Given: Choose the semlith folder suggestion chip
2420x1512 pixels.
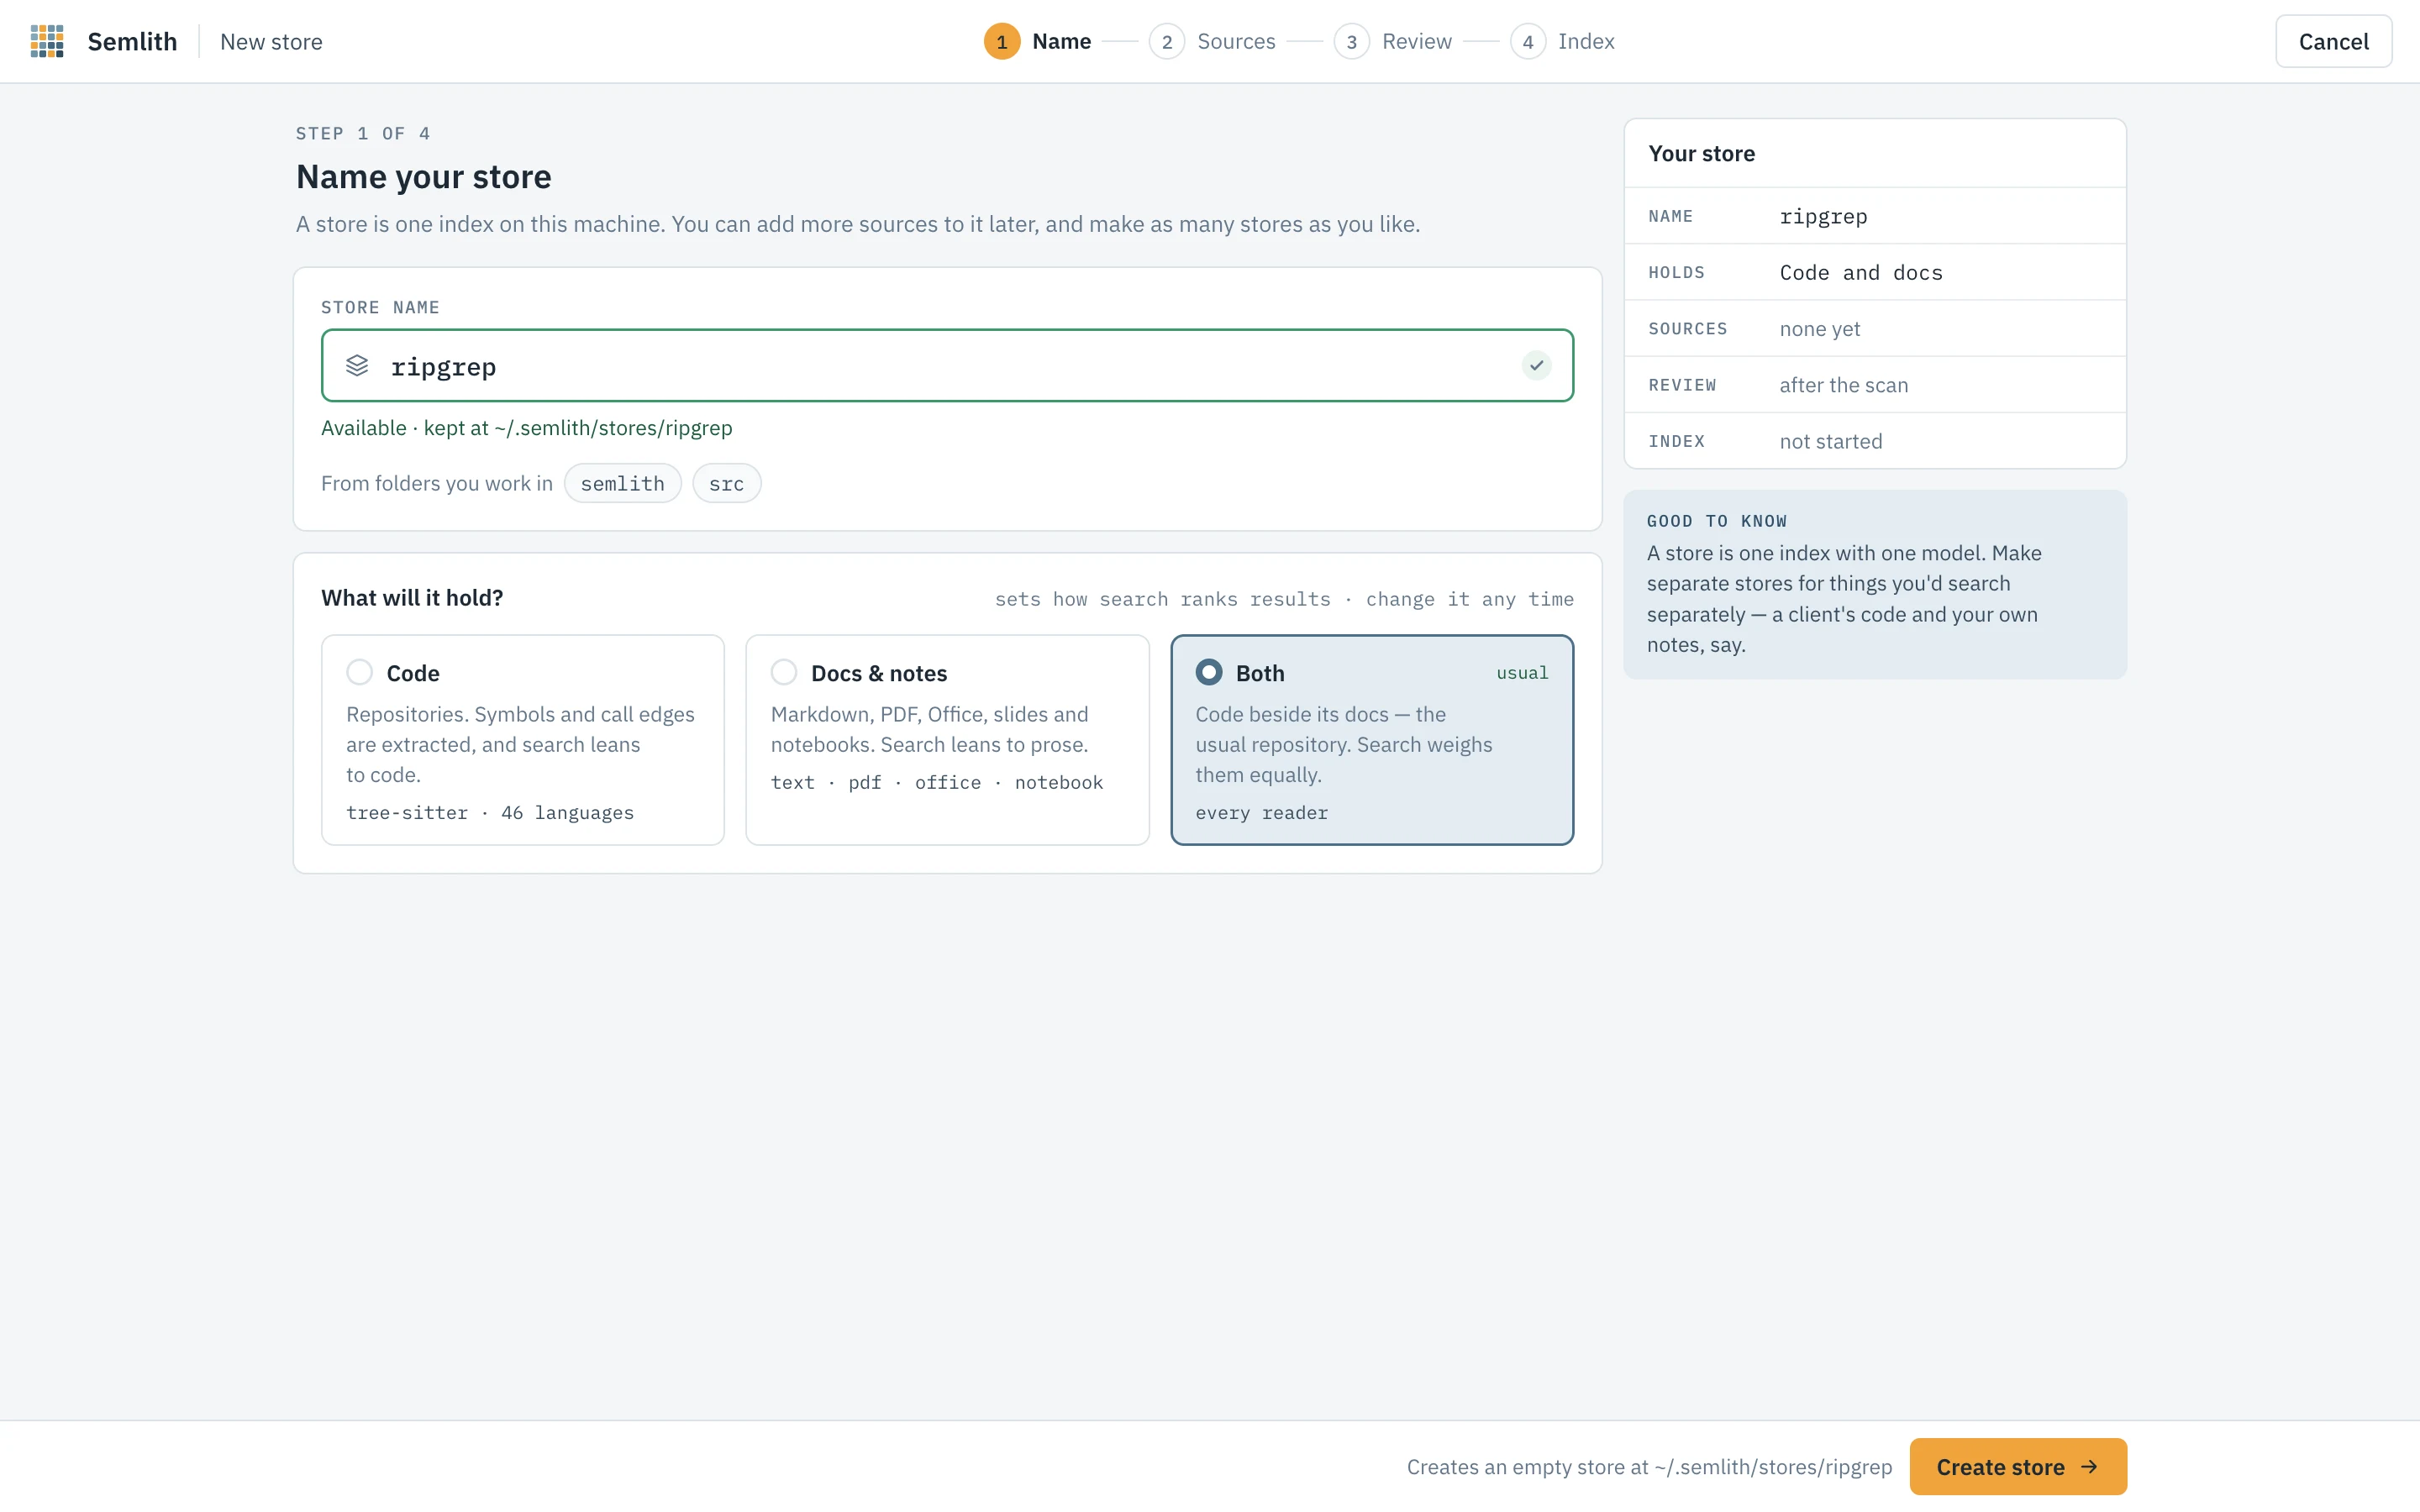Looking at the screenshot, I should tap(622, 483).
